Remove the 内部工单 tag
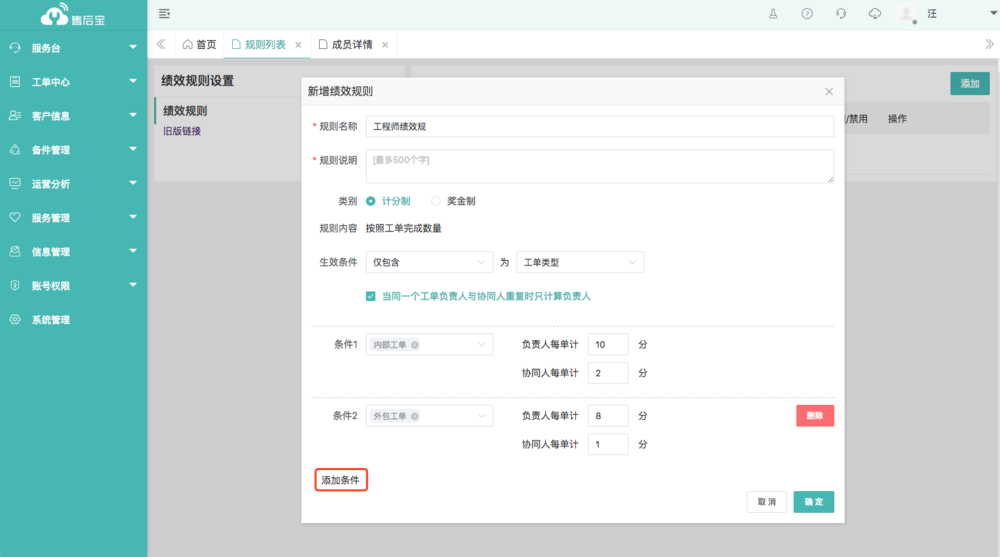 [415, 345]
